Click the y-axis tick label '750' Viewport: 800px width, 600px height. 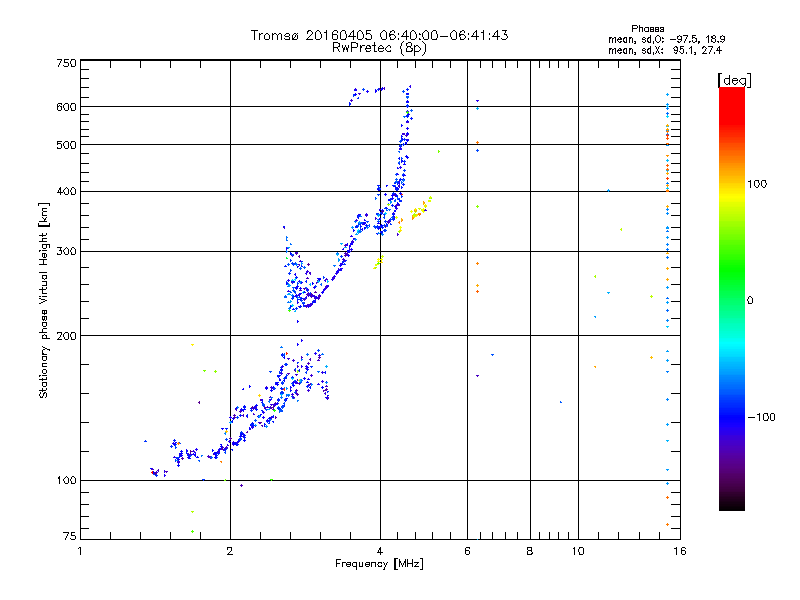66,63
